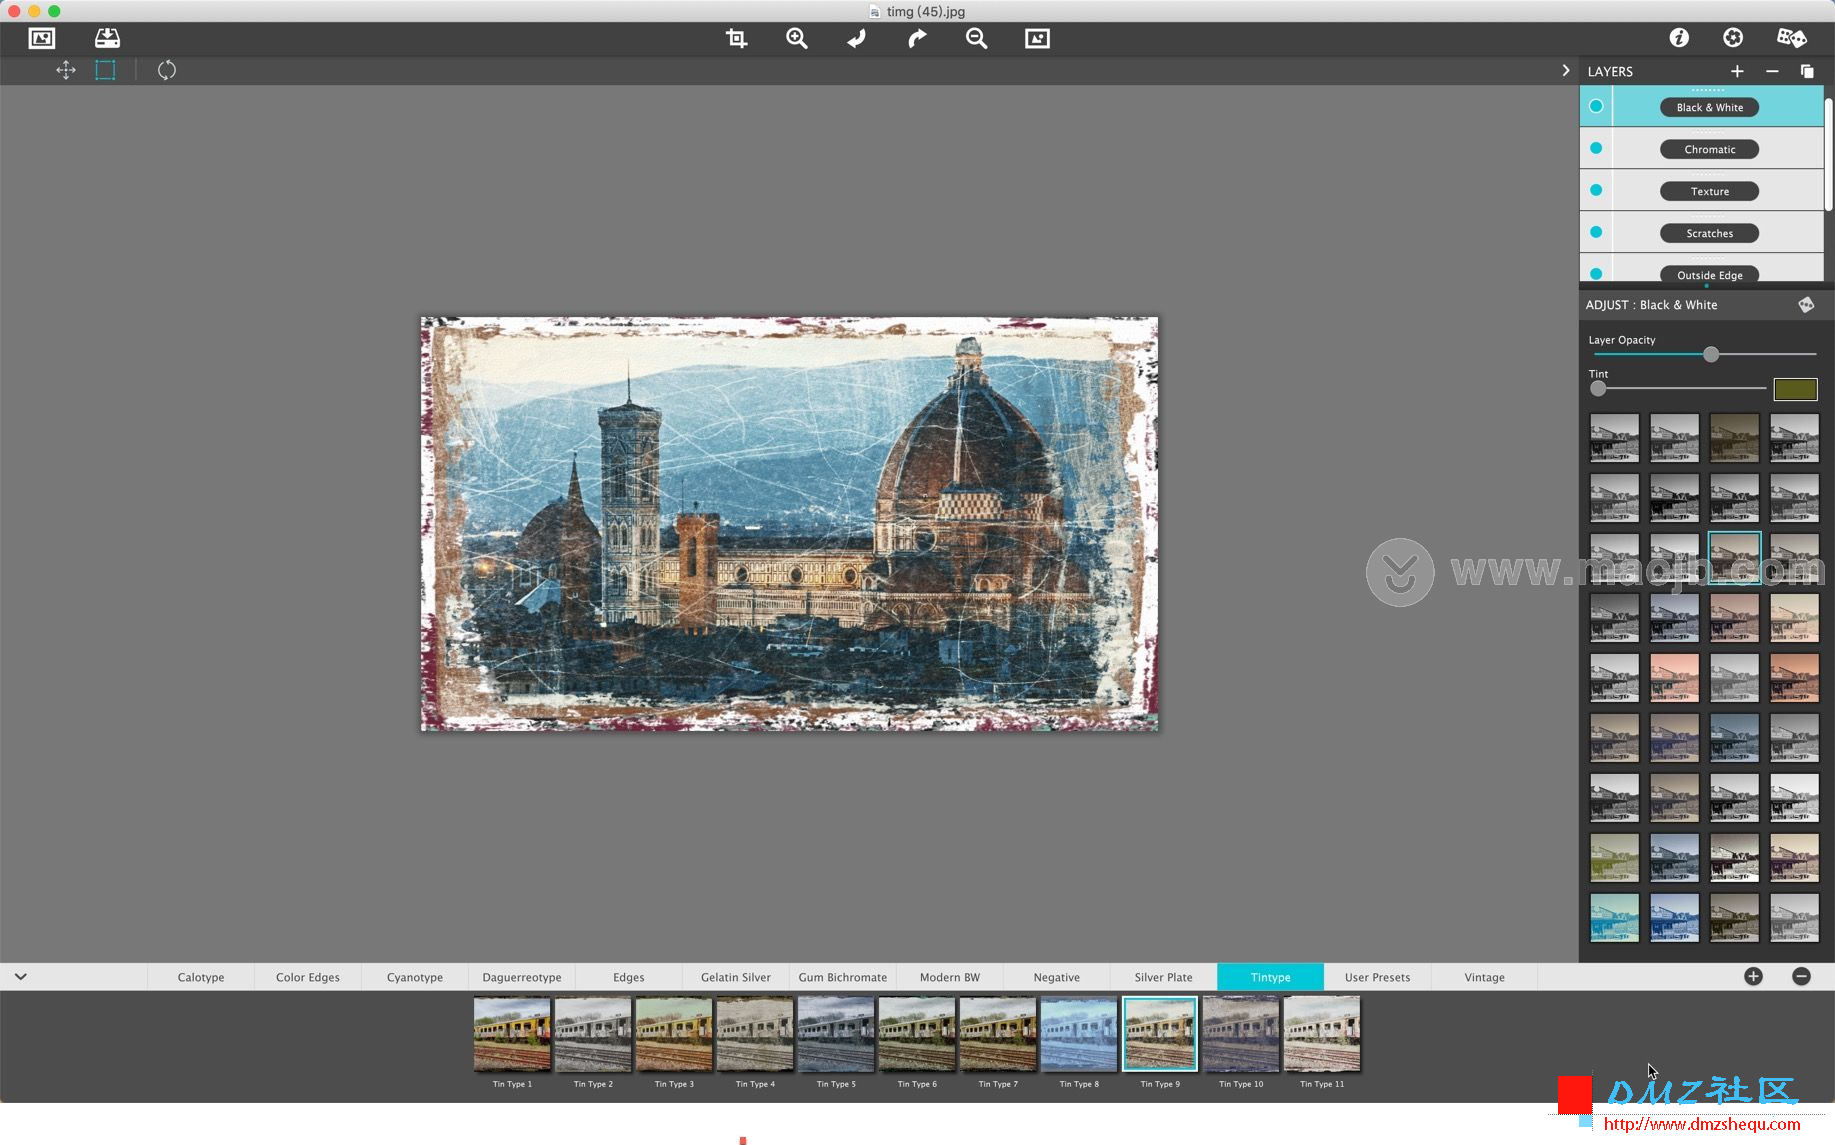Switch to the Cyanotype category

click(x=415, y=977)
